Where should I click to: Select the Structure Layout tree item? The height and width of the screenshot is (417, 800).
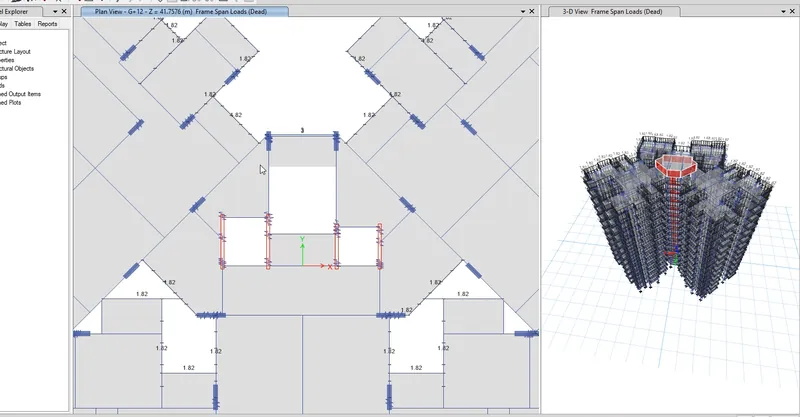[x=15, y=52]
